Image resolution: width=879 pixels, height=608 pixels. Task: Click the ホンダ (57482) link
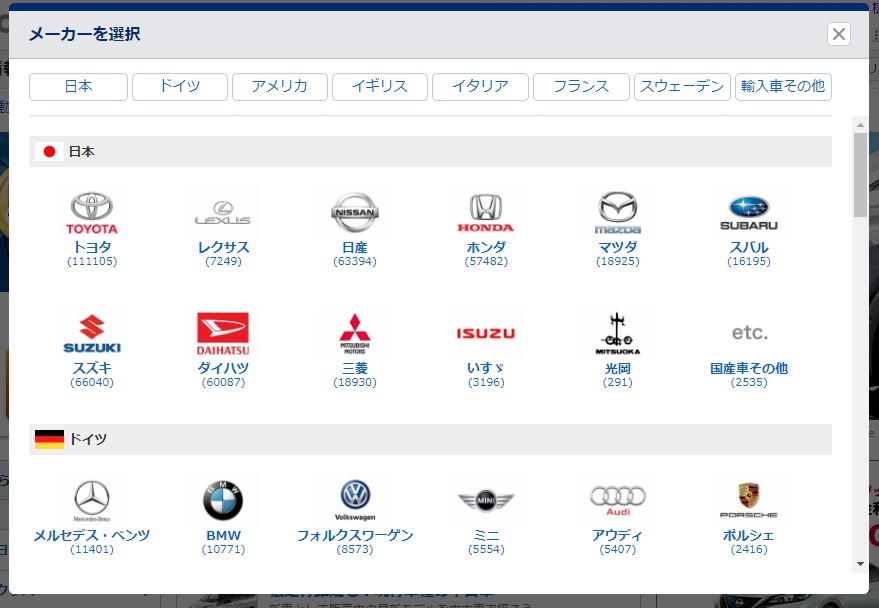click(x=486, y=253)
